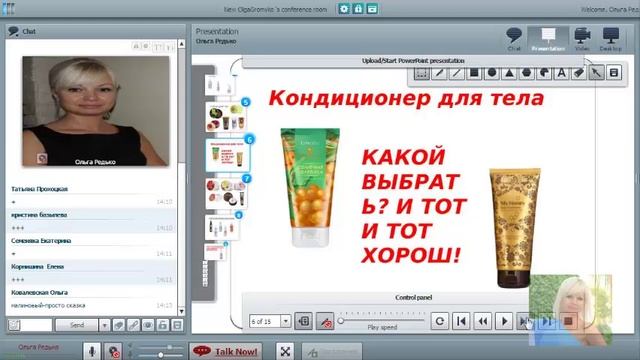Open the dropdown arrow beside Send
640x360 pixels.
tap(104, 325)
